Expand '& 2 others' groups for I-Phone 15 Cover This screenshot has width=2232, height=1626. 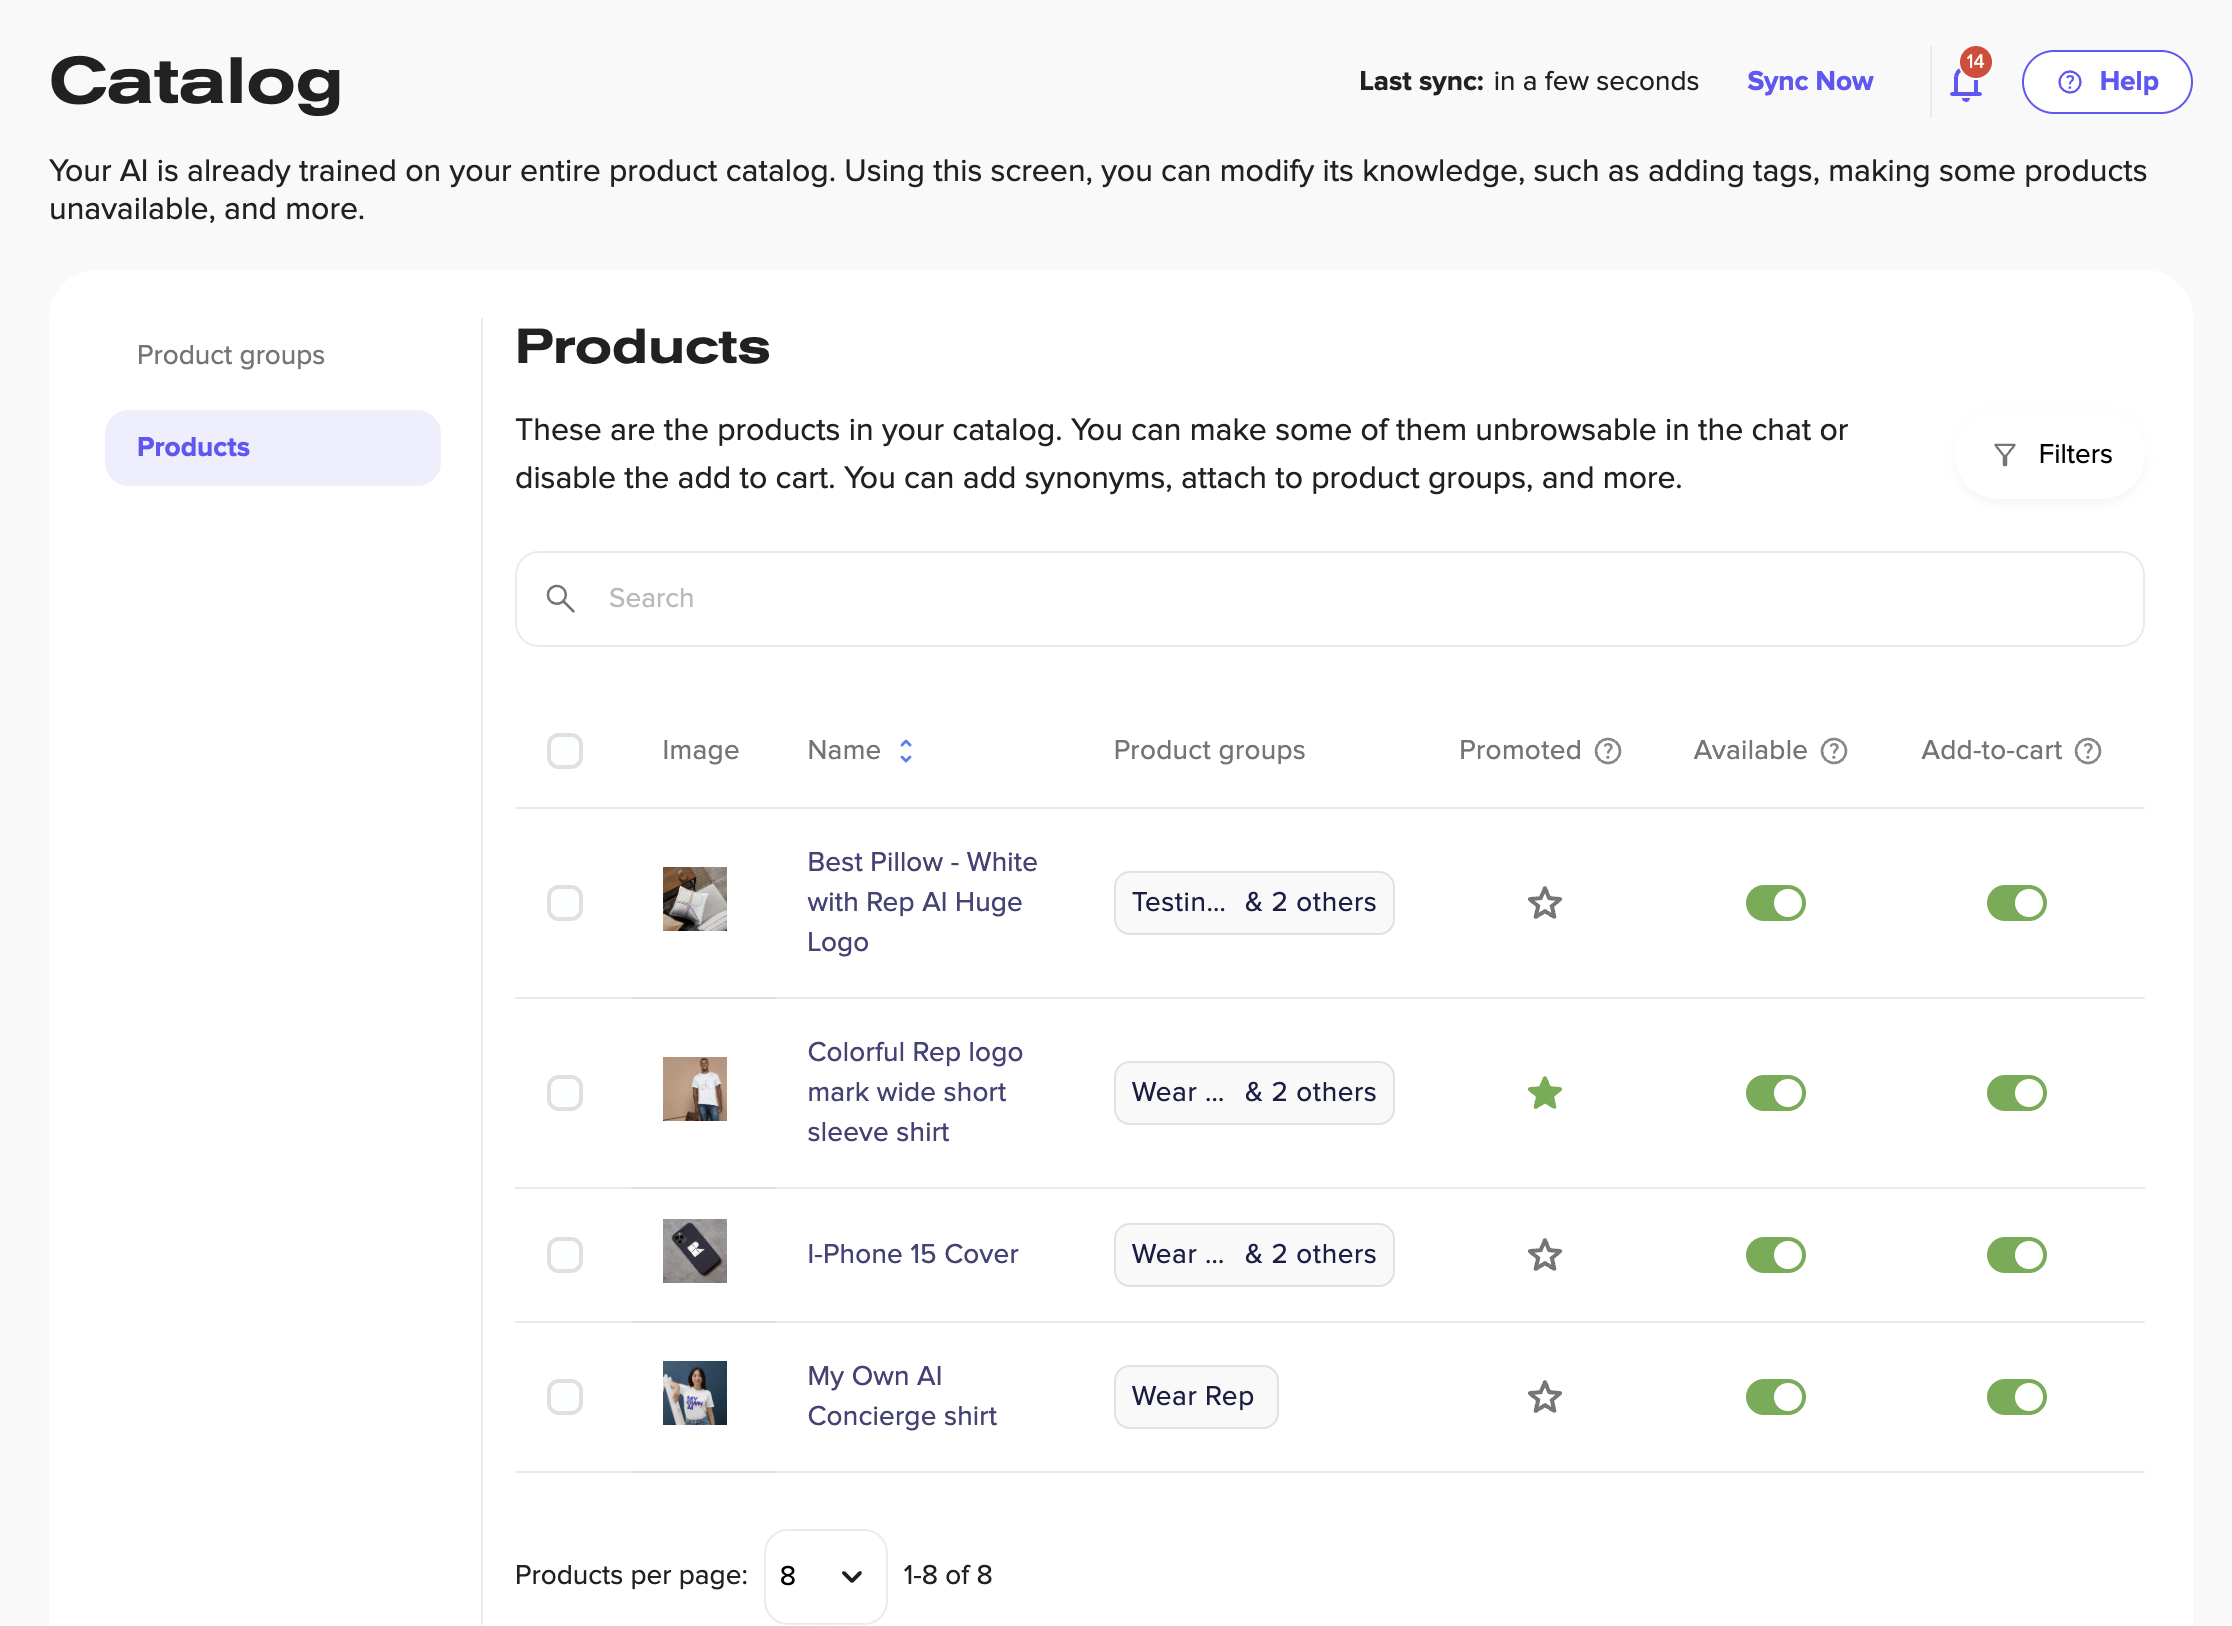coord(1310,1255)
